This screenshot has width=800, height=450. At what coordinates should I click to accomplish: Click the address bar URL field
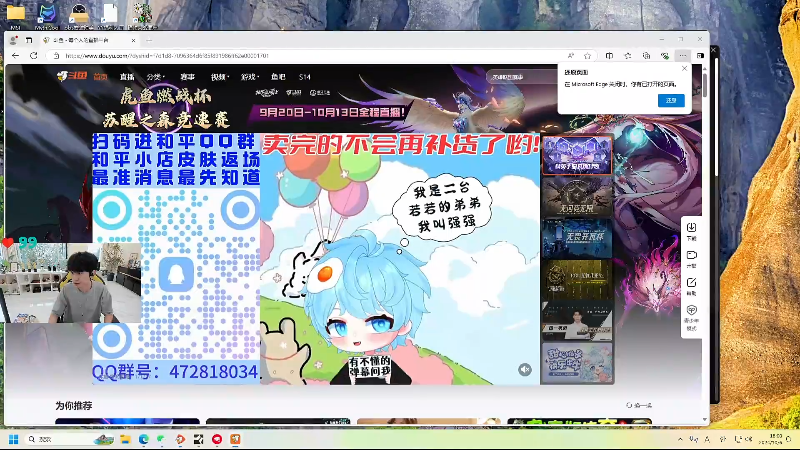[x=306, y=56]
